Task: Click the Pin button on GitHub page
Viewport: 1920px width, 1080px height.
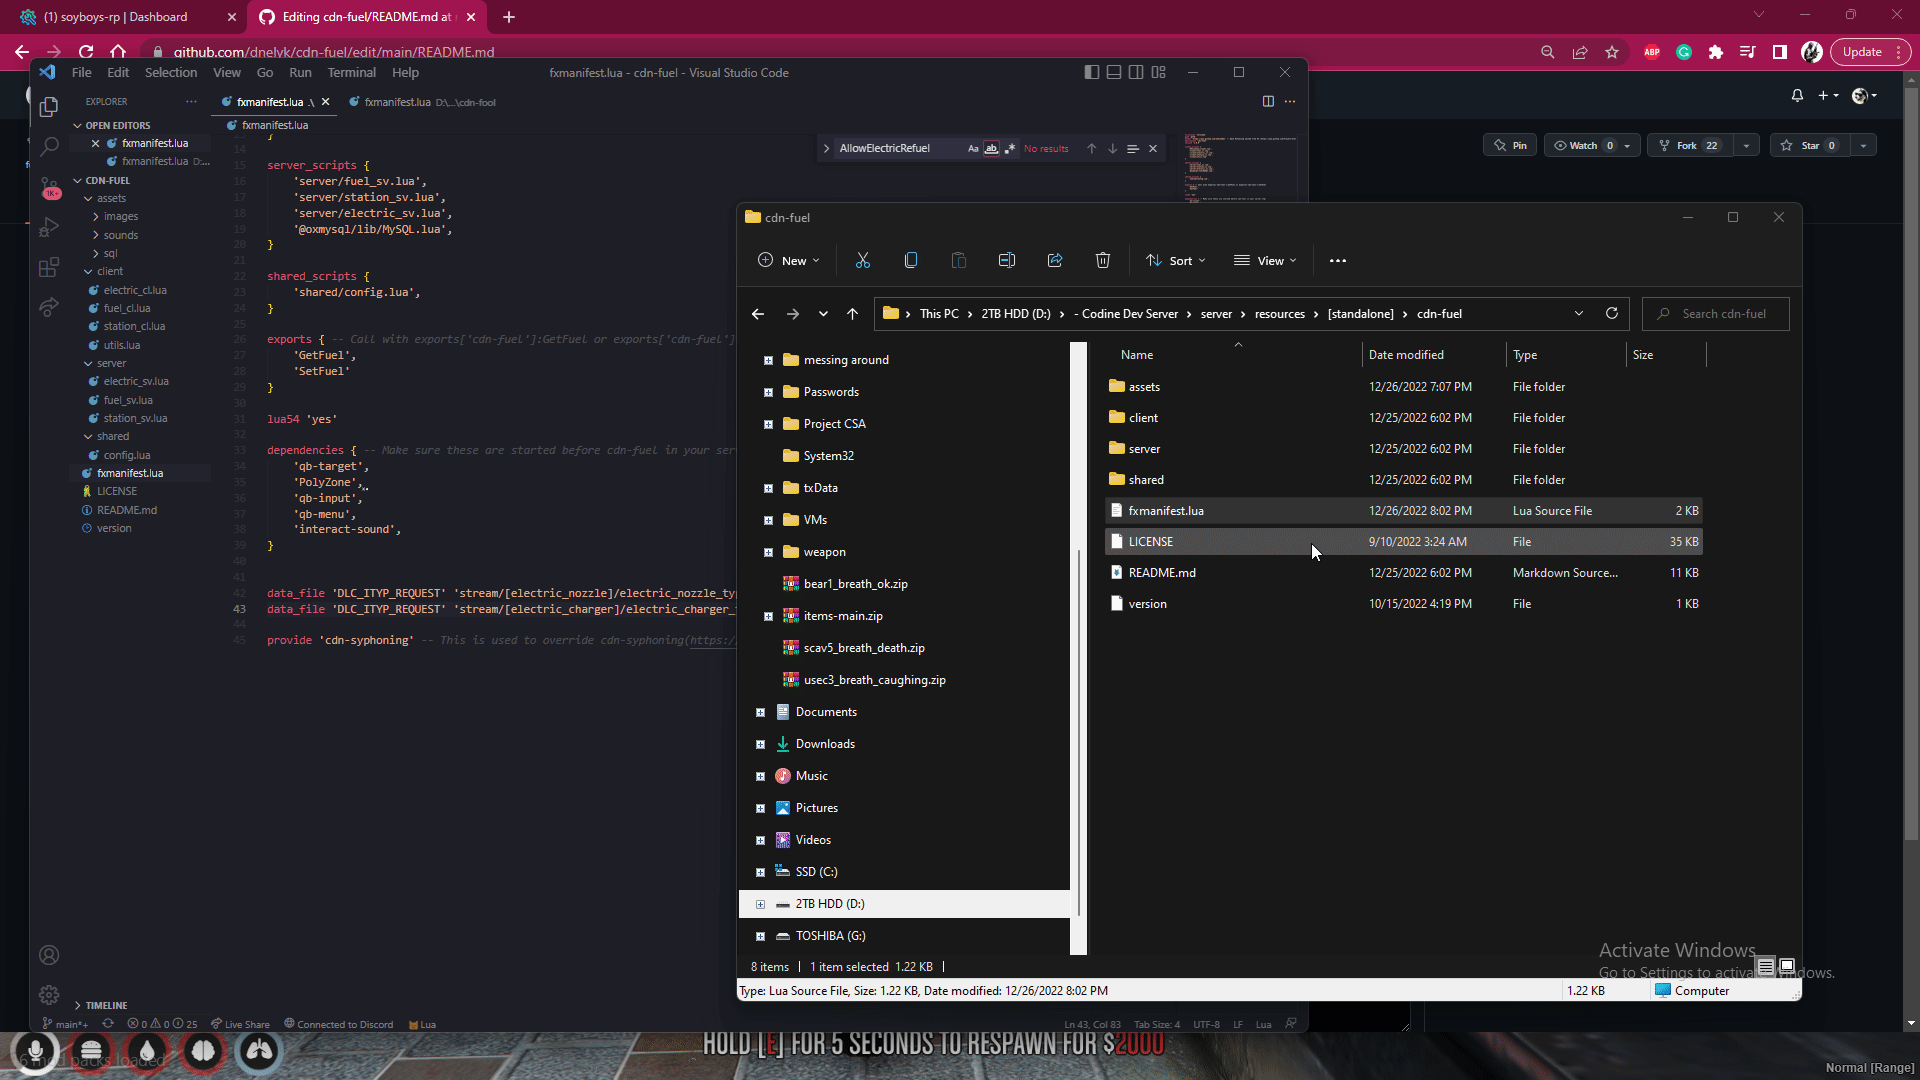Action: (1510, 145)
